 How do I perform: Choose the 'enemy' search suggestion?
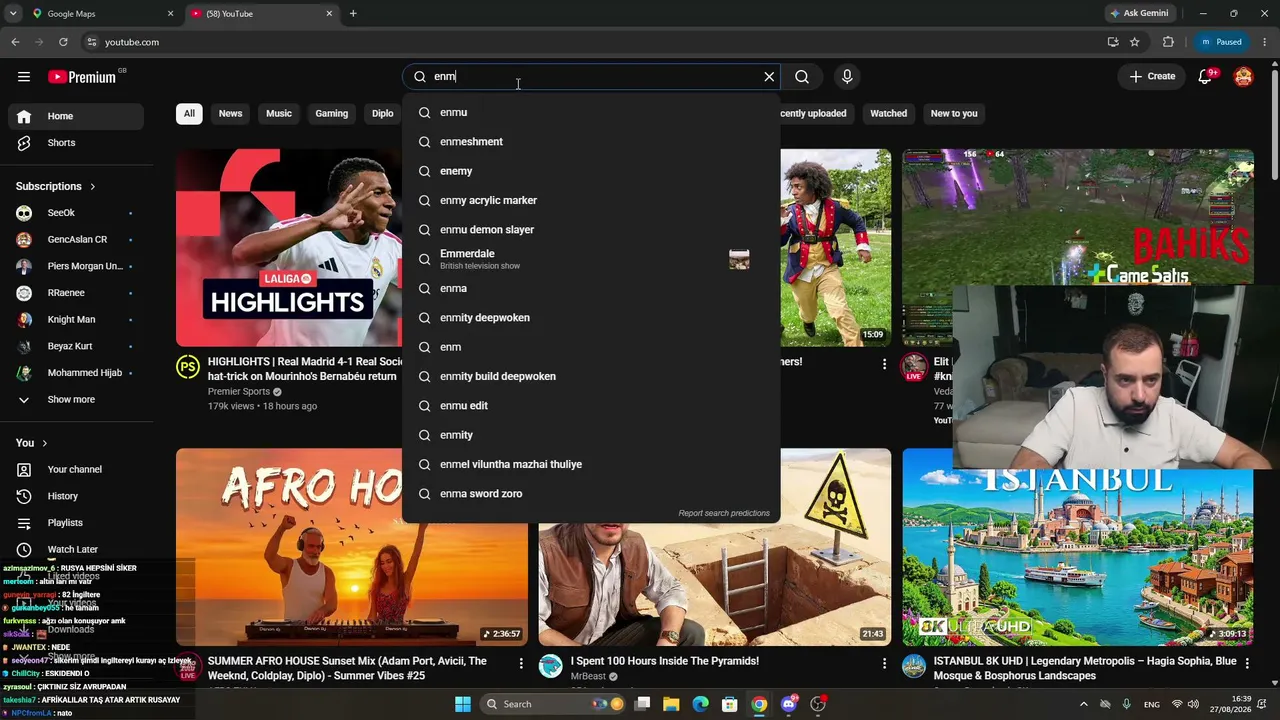[591, 171]
